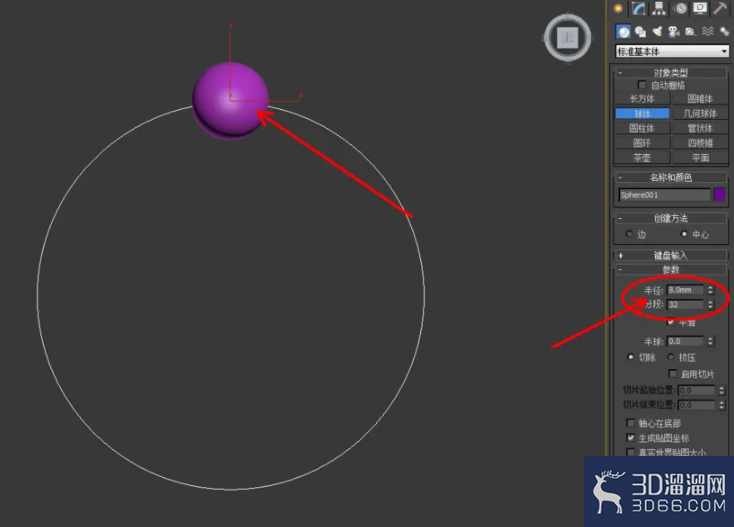Toggle the 生成贴图坐标 checkbox
Viewport: 734px width, 527px height.
pos(631,438)
